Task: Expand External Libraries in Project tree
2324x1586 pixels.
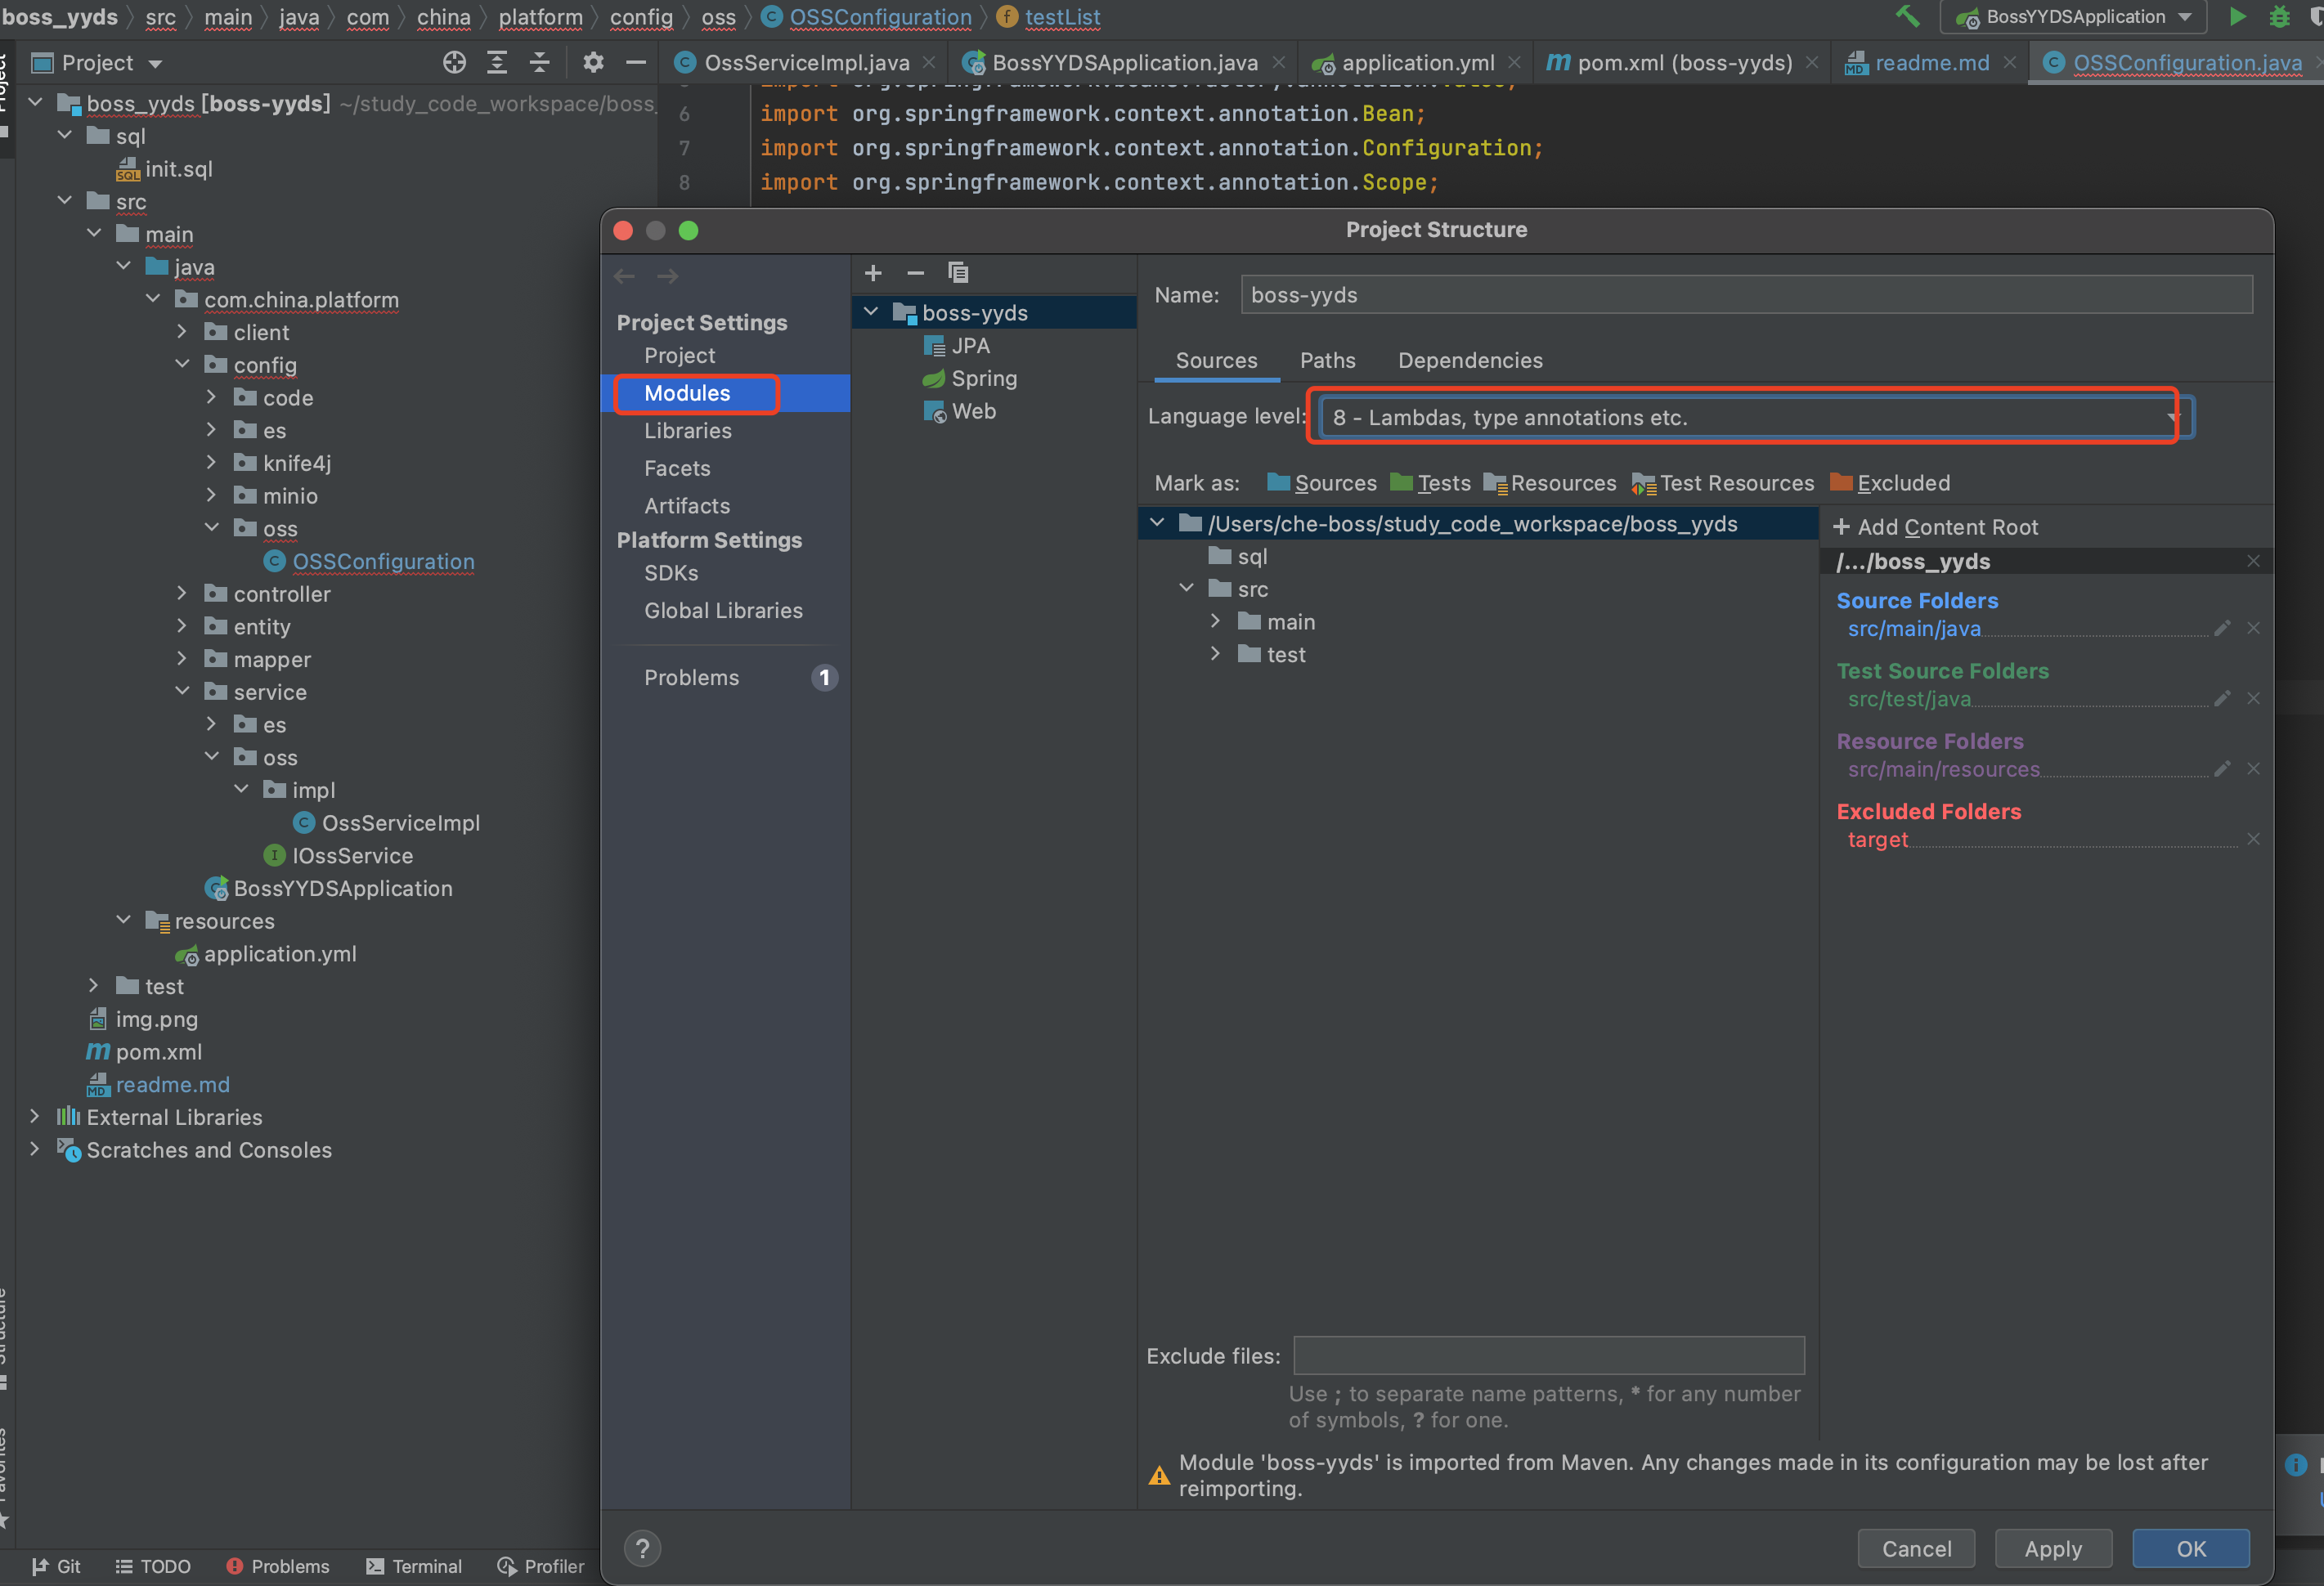Action: click(x=35, y=1116)
